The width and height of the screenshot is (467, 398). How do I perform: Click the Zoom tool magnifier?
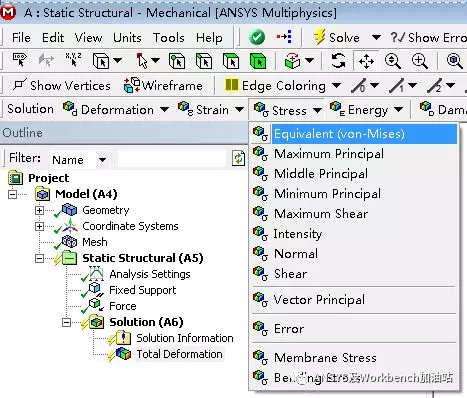coord(393,61)
